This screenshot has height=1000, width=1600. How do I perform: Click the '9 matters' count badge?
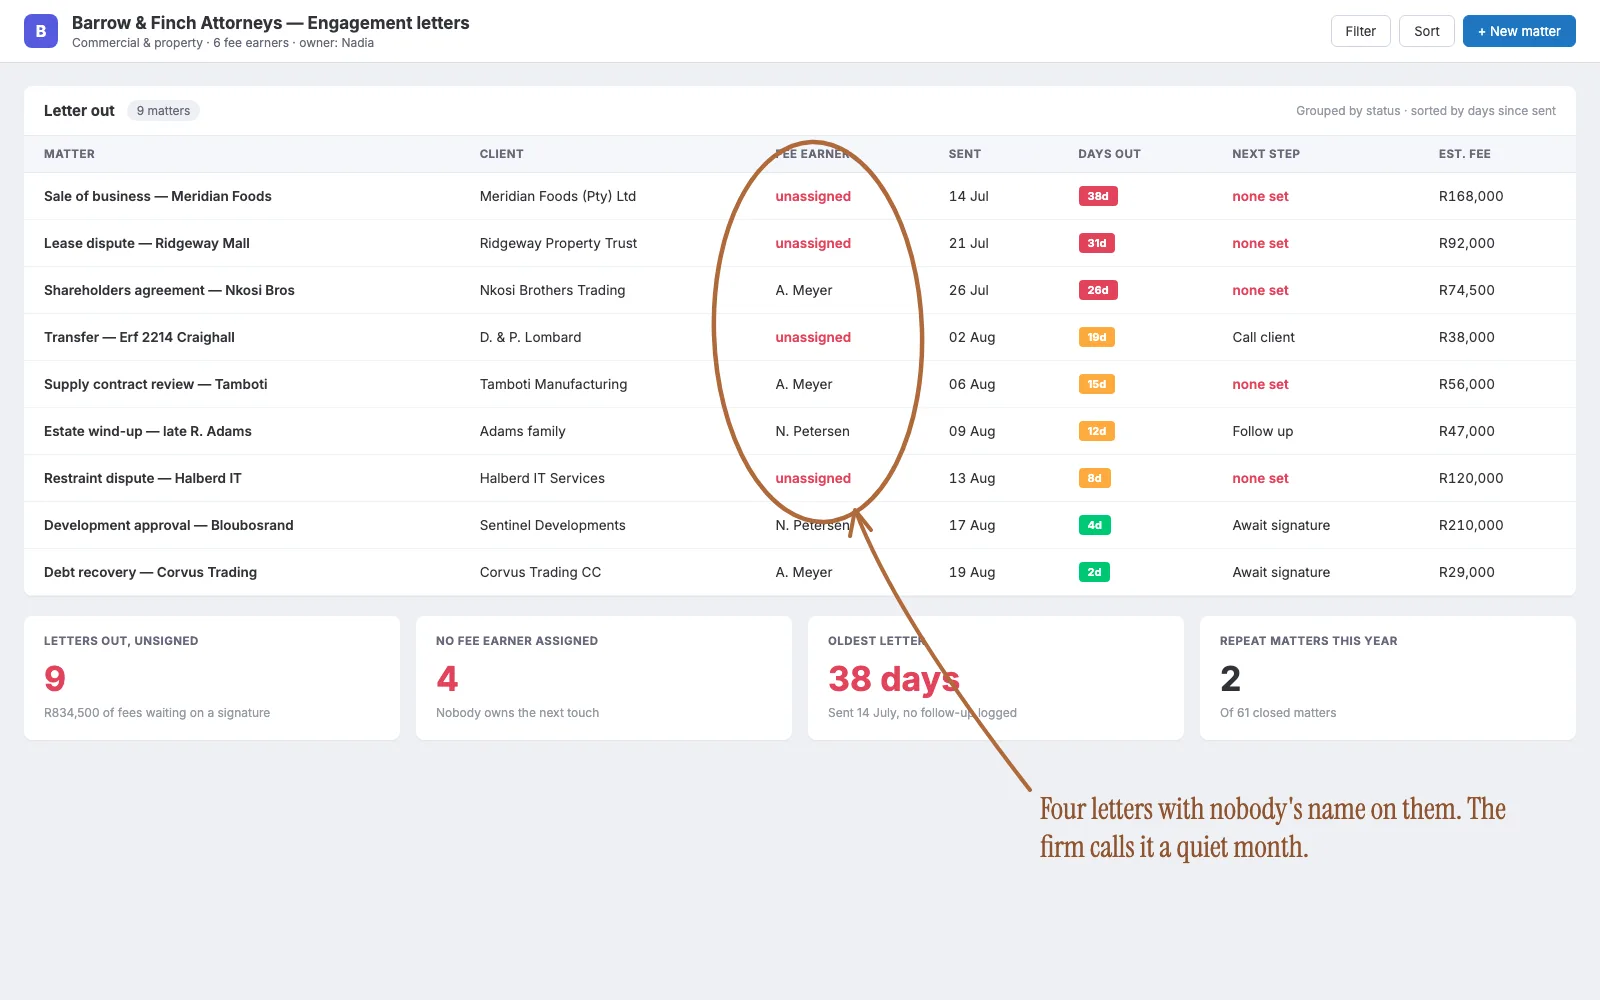pos(163,111)
